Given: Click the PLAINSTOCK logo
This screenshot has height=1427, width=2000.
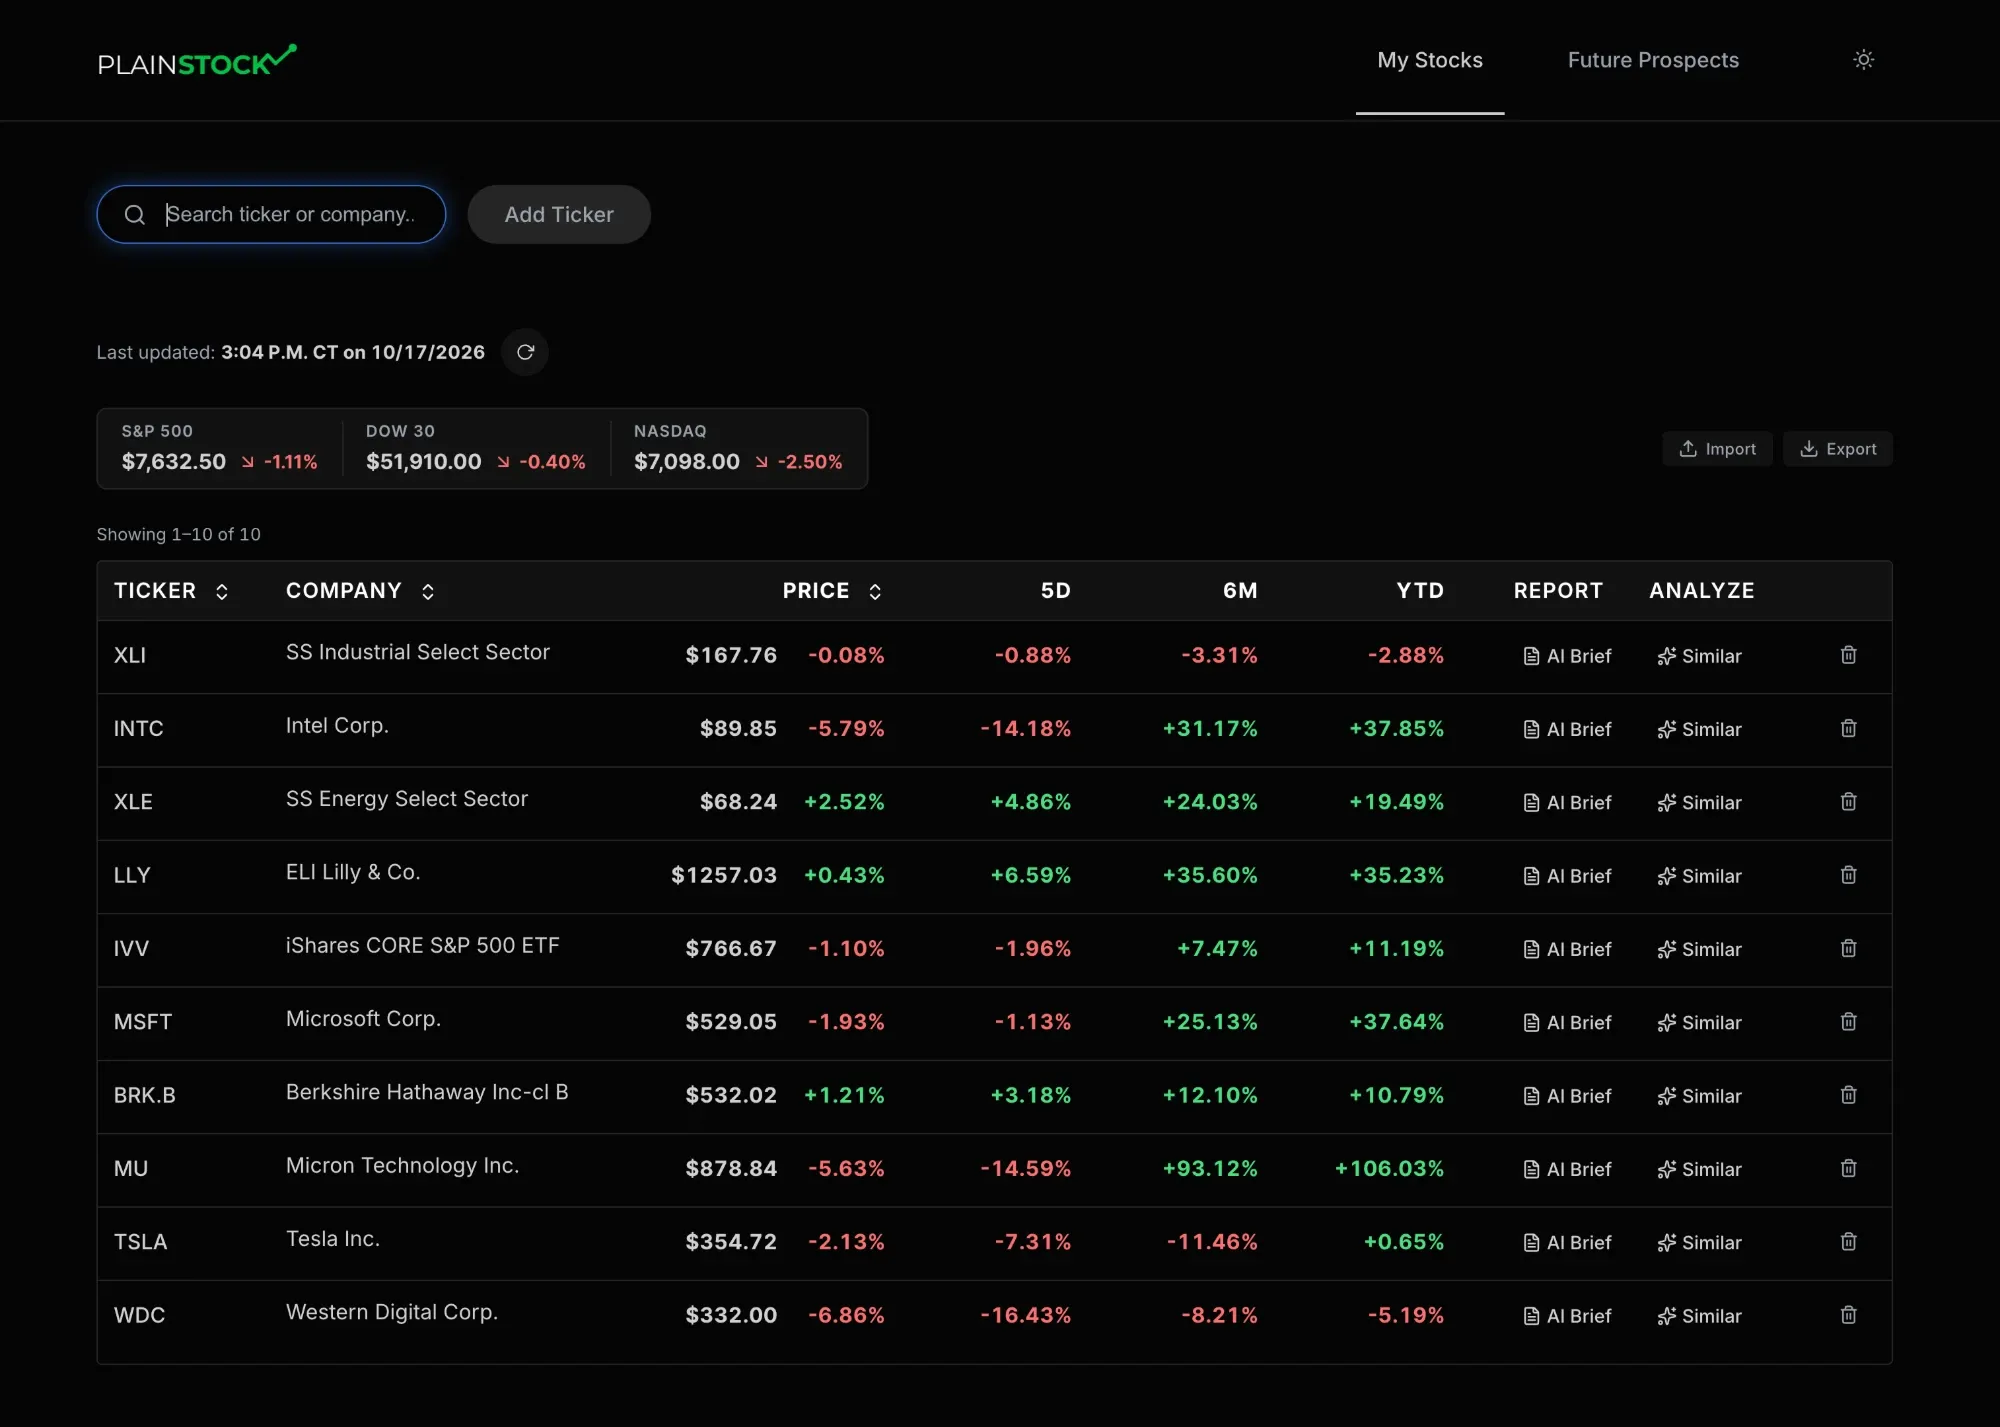Looking at the screenshot, I should click(x=197, y=60).
